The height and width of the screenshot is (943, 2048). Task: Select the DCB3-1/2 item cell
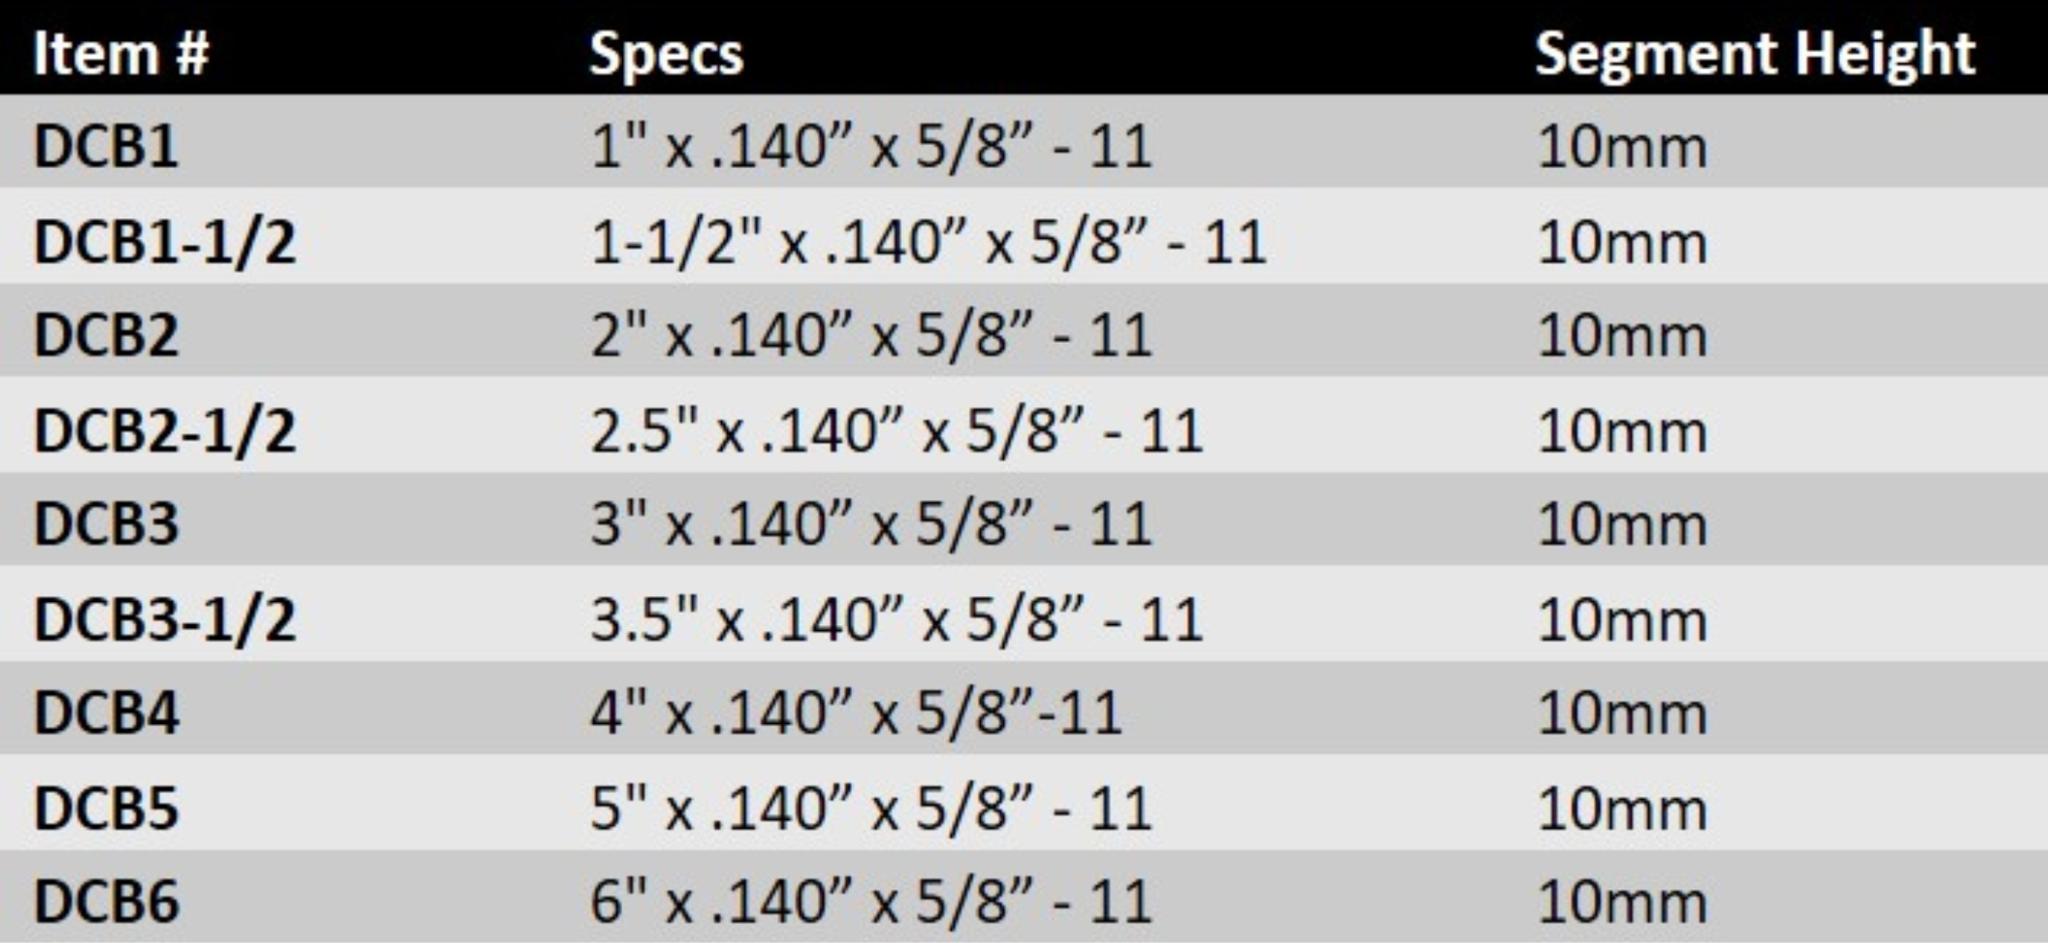tap(165, 619)
